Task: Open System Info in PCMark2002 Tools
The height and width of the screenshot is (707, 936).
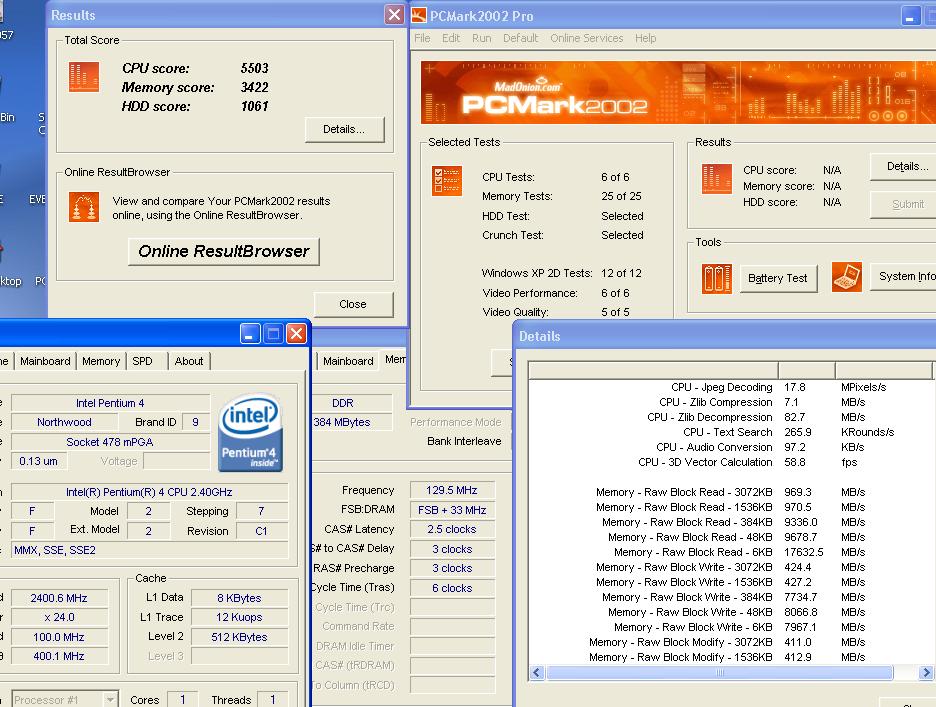Action: (903, 276)
